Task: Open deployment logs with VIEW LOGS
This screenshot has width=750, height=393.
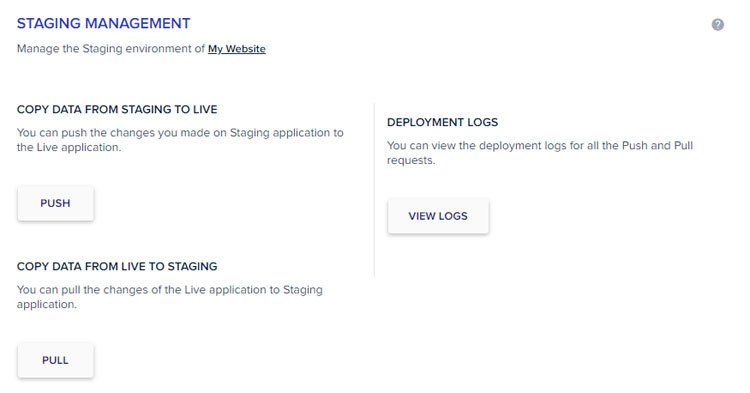Action: 438,216
